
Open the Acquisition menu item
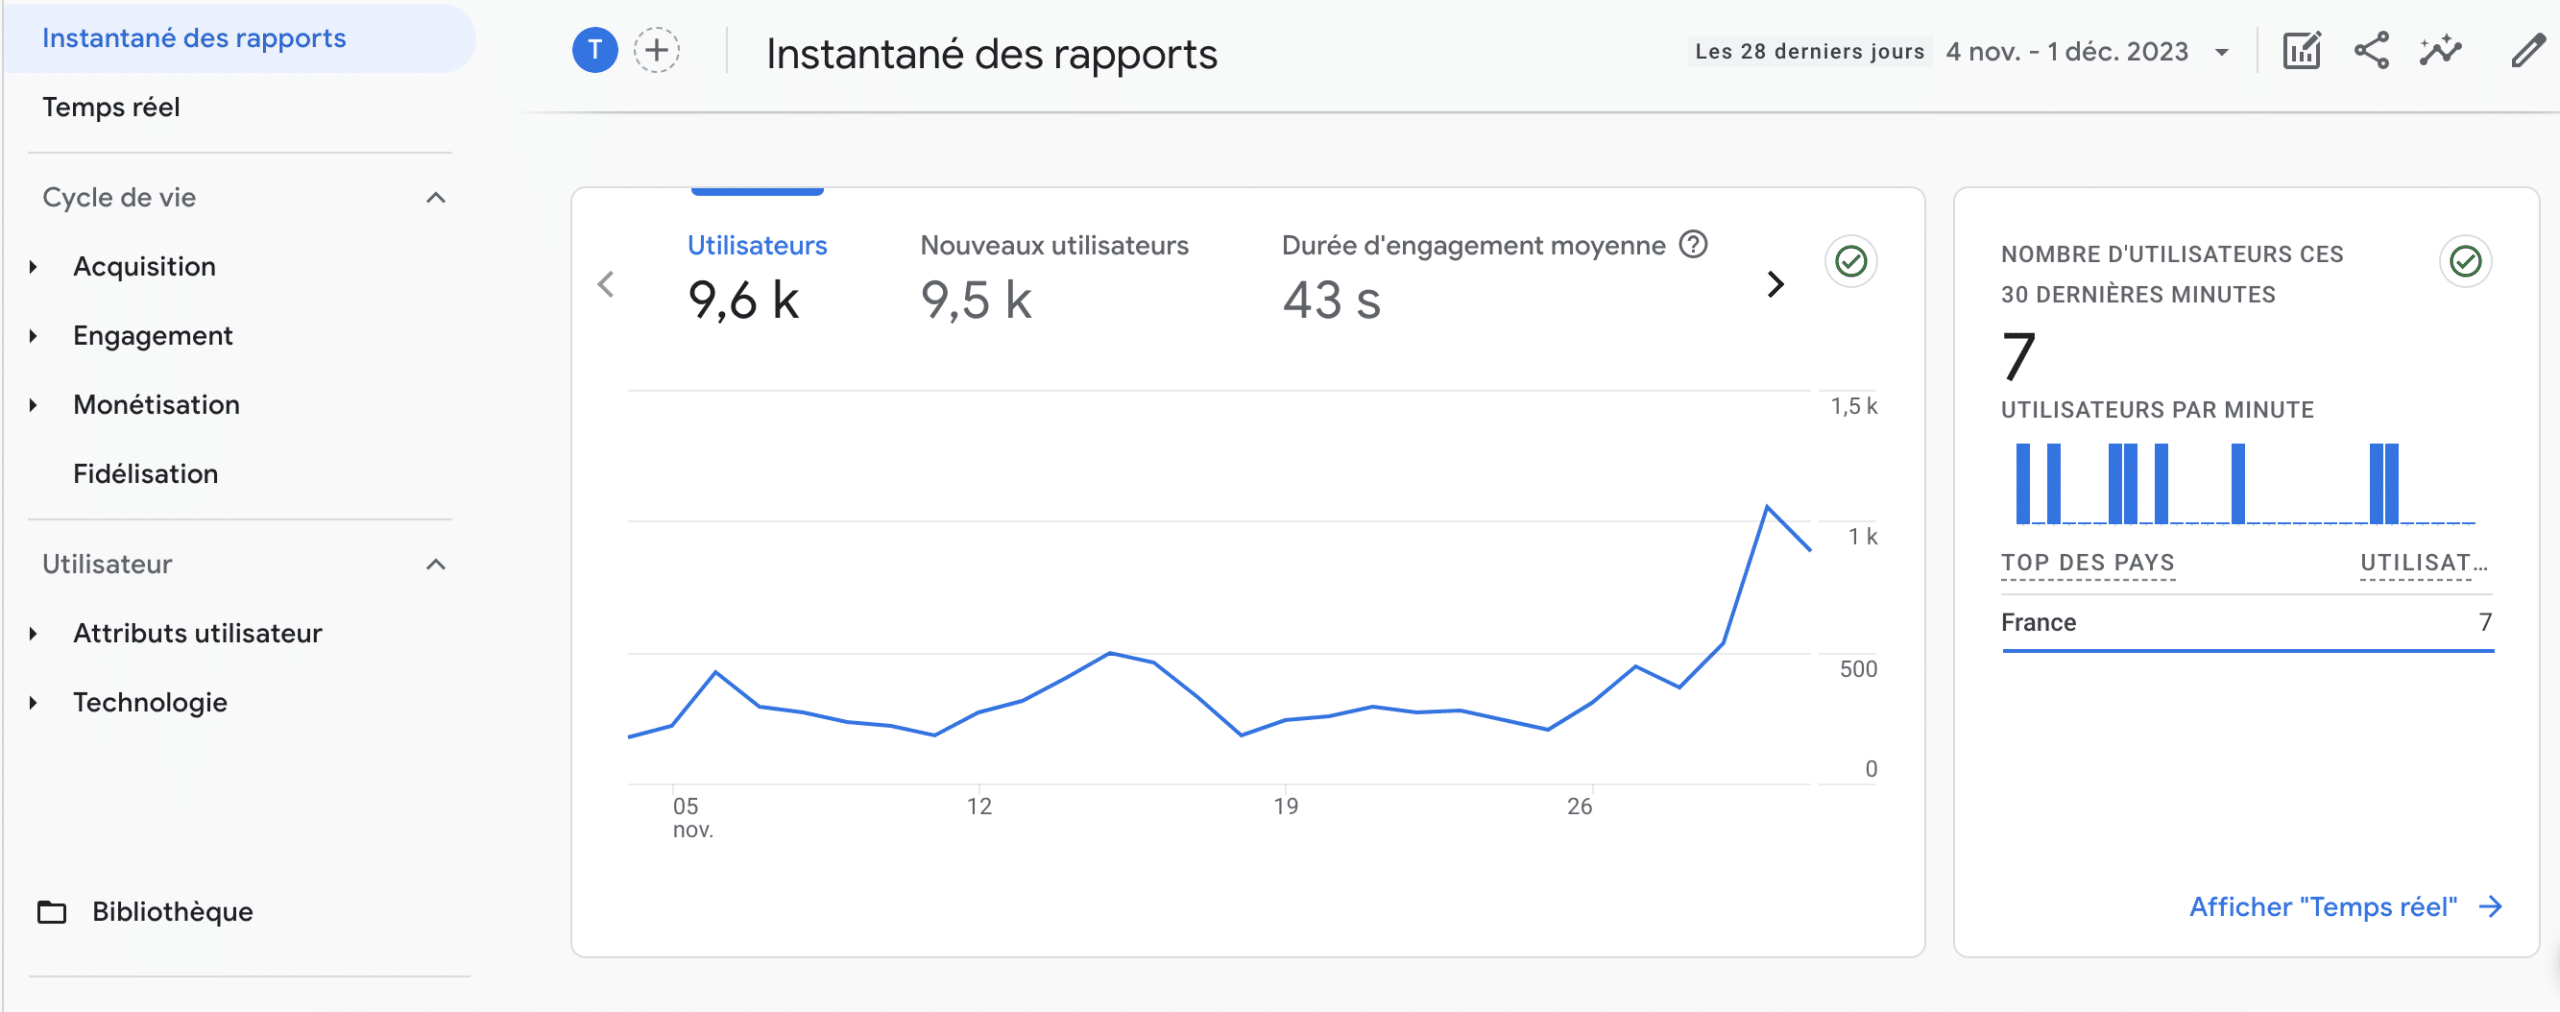pos(144,266)
